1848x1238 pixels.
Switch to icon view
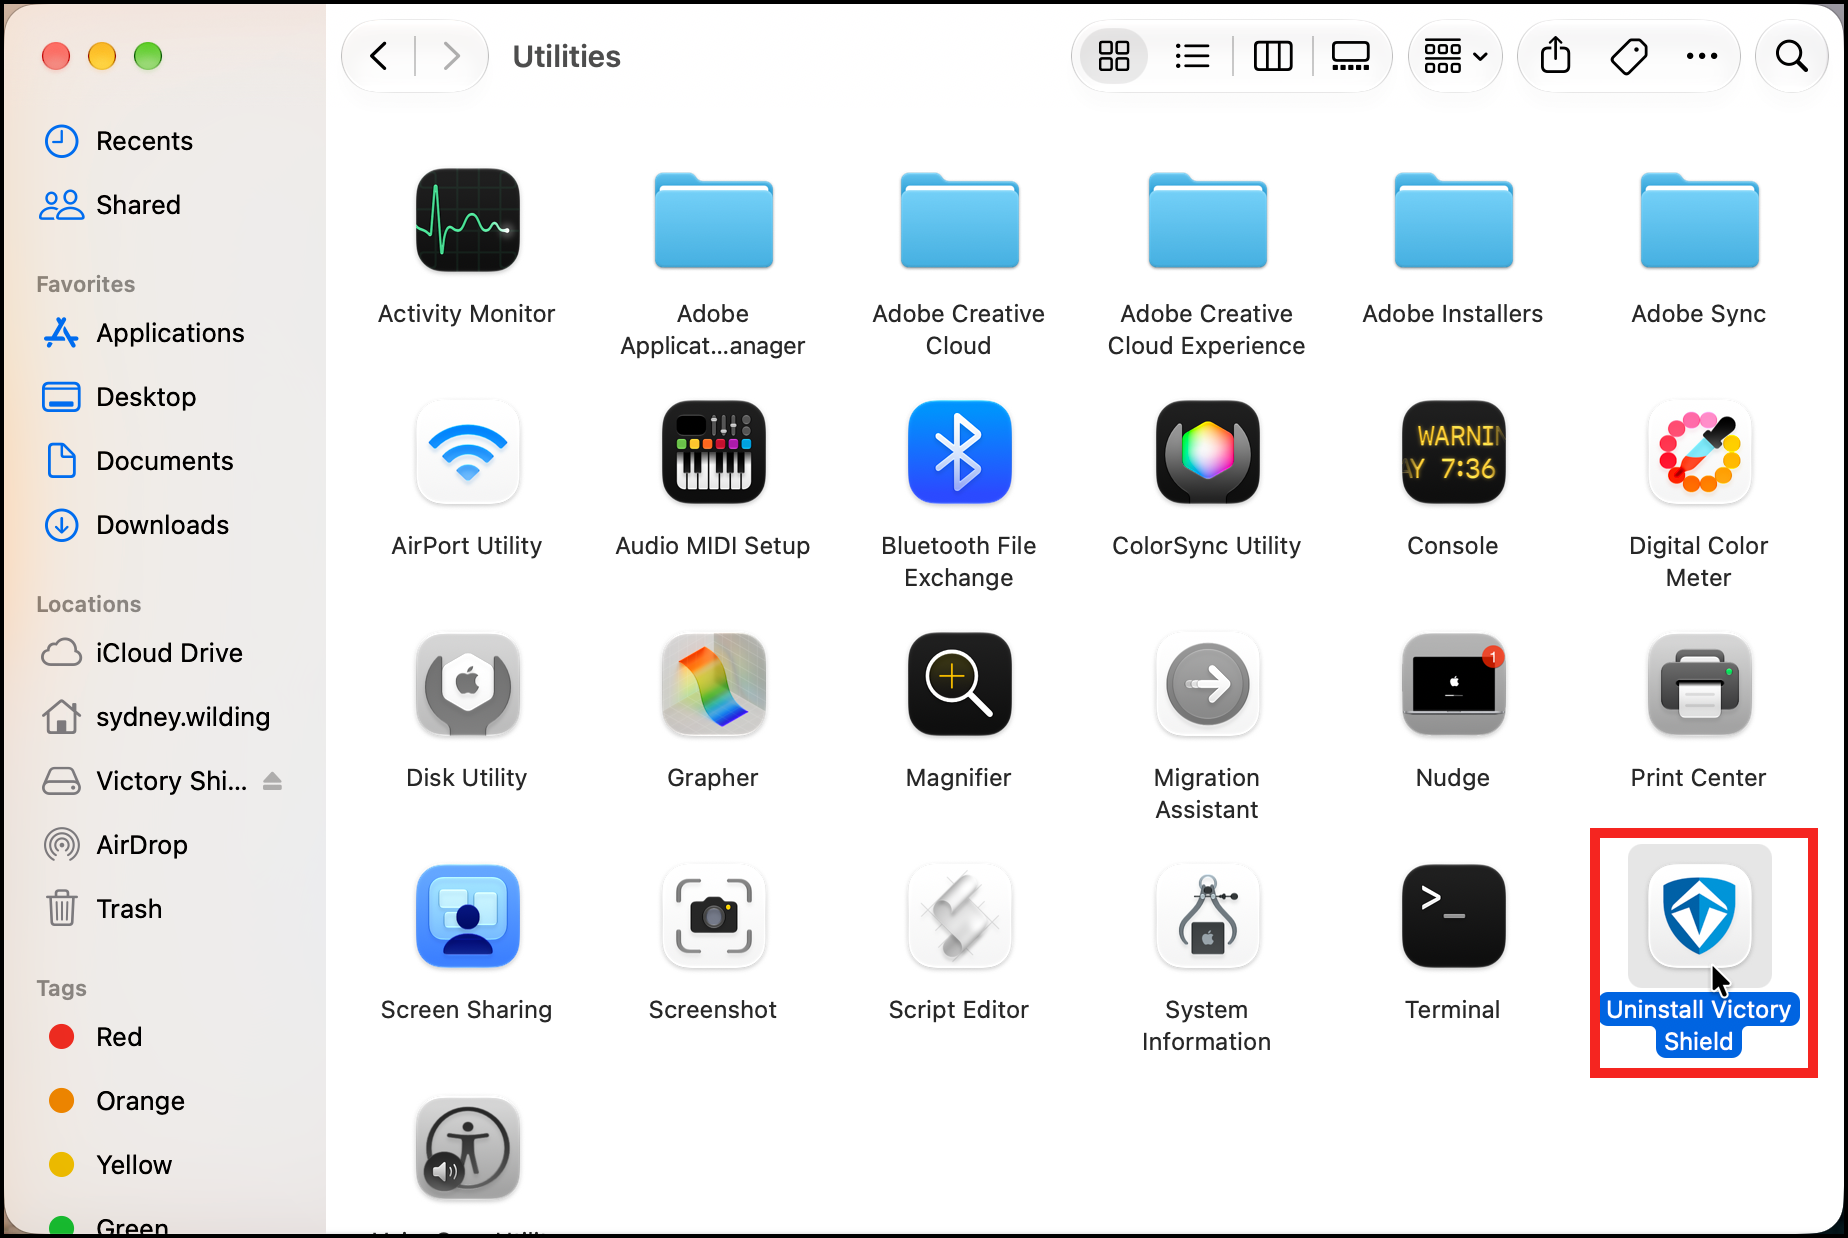click(1113, 56)
